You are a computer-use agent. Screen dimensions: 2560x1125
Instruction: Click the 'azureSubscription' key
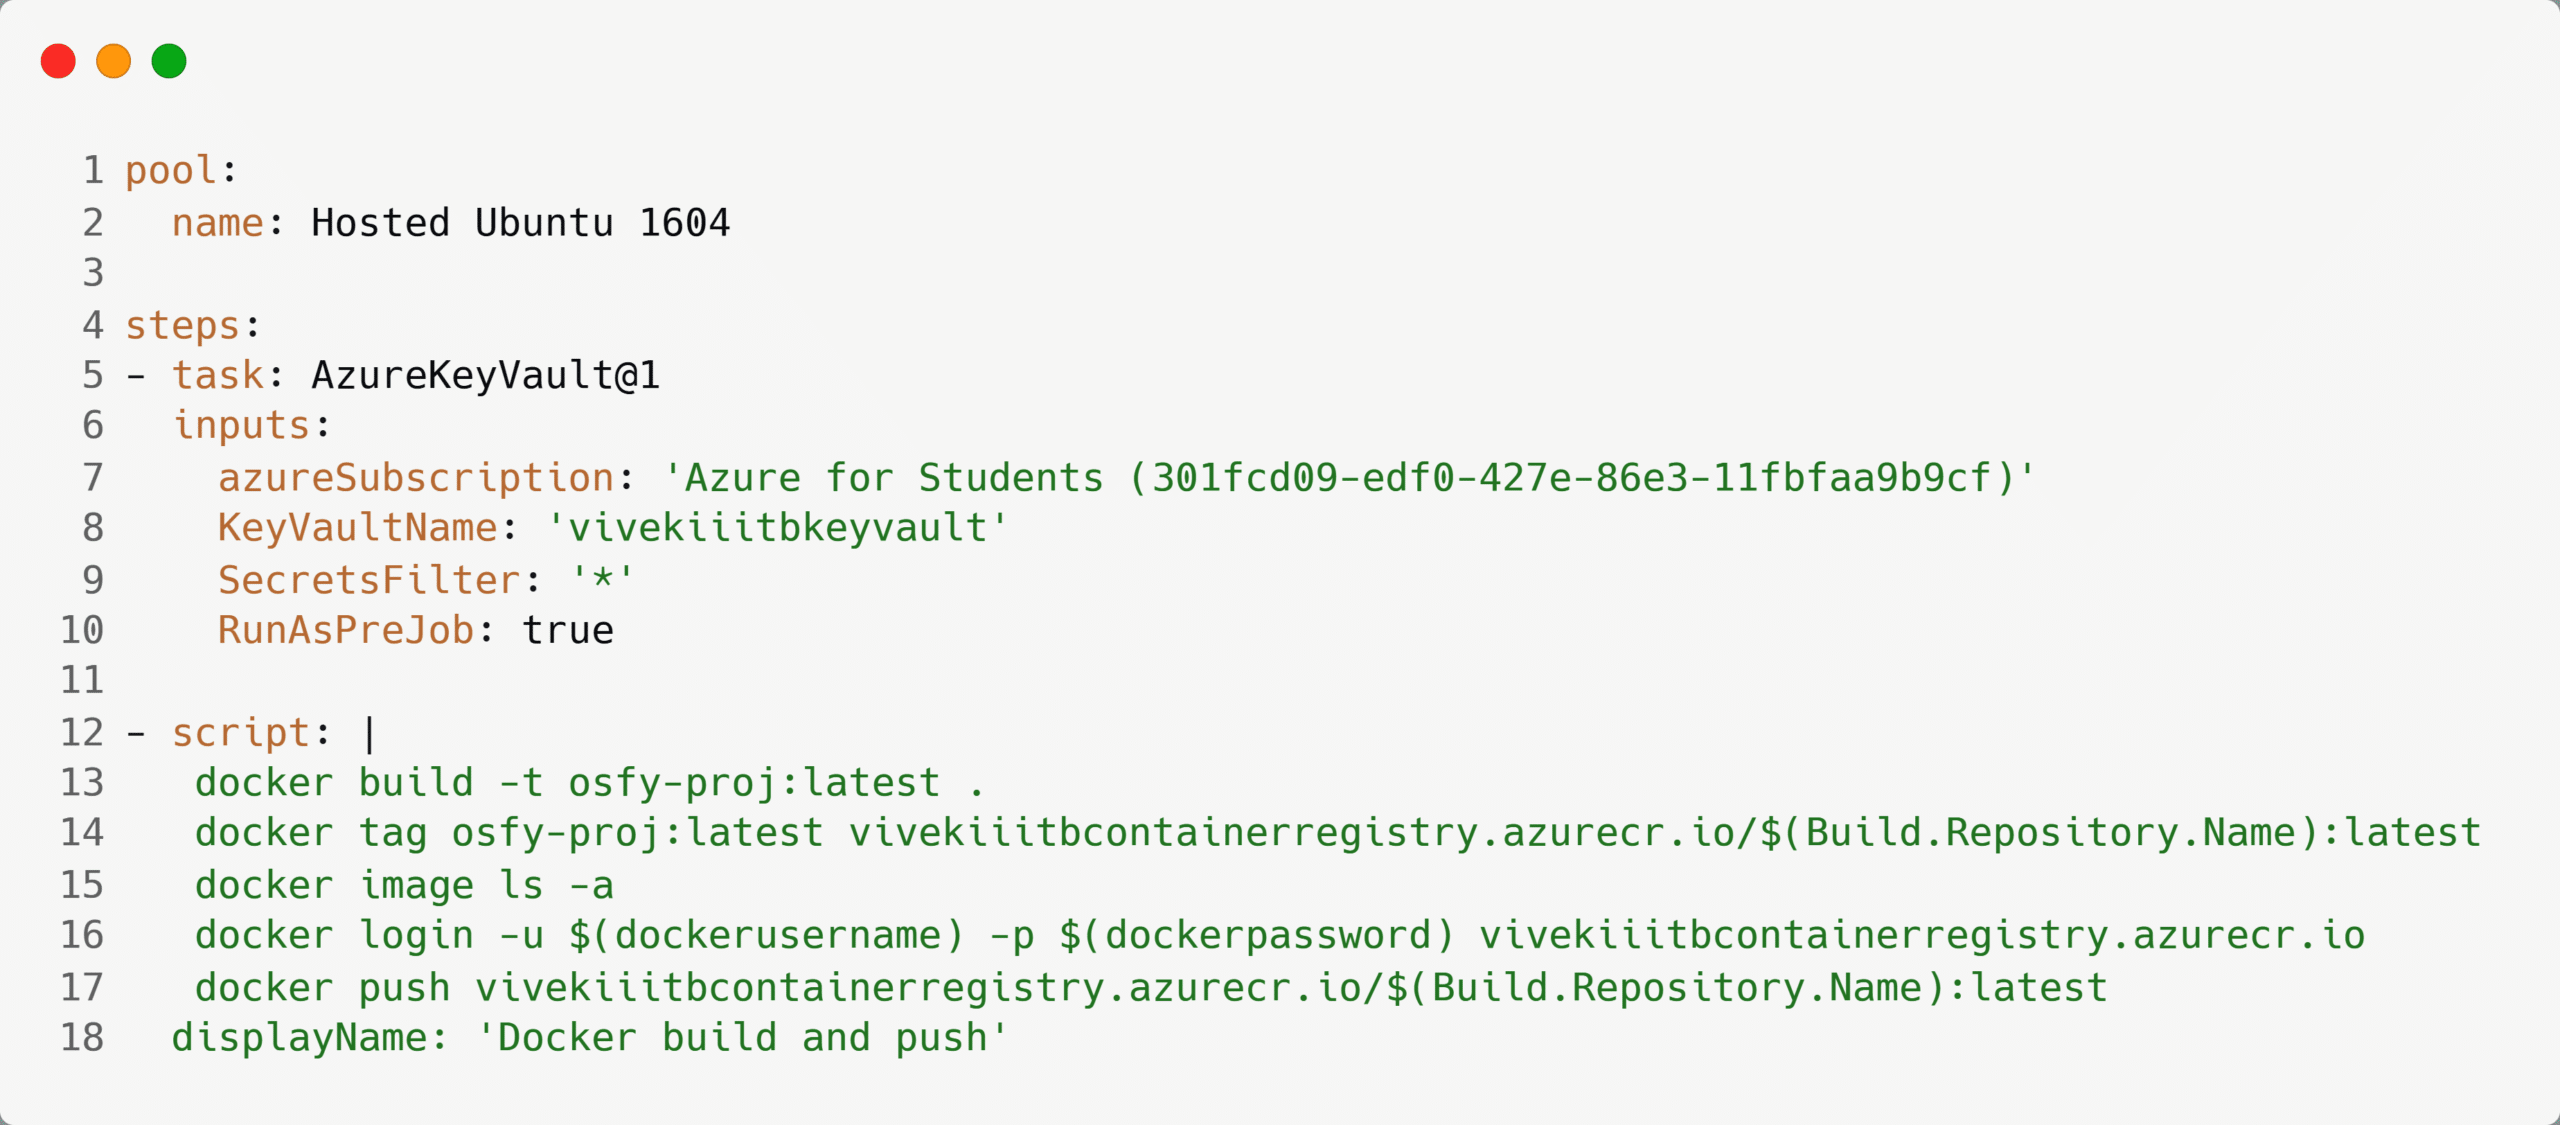point(416,477)
